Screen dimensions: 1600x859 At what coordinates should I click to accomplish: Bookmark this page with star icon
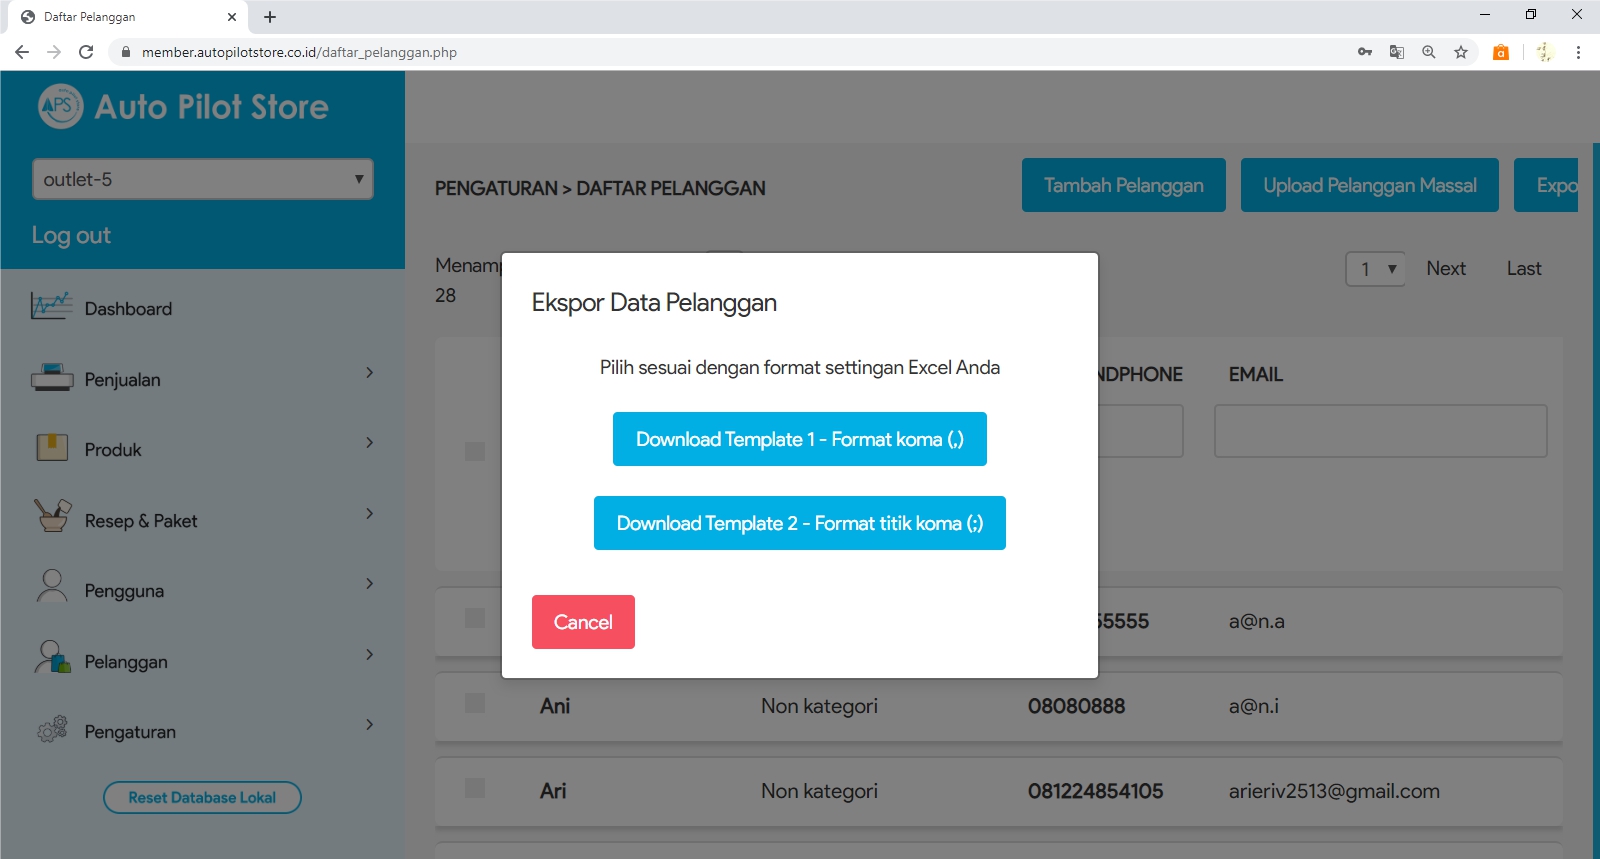coord(1461,52)
